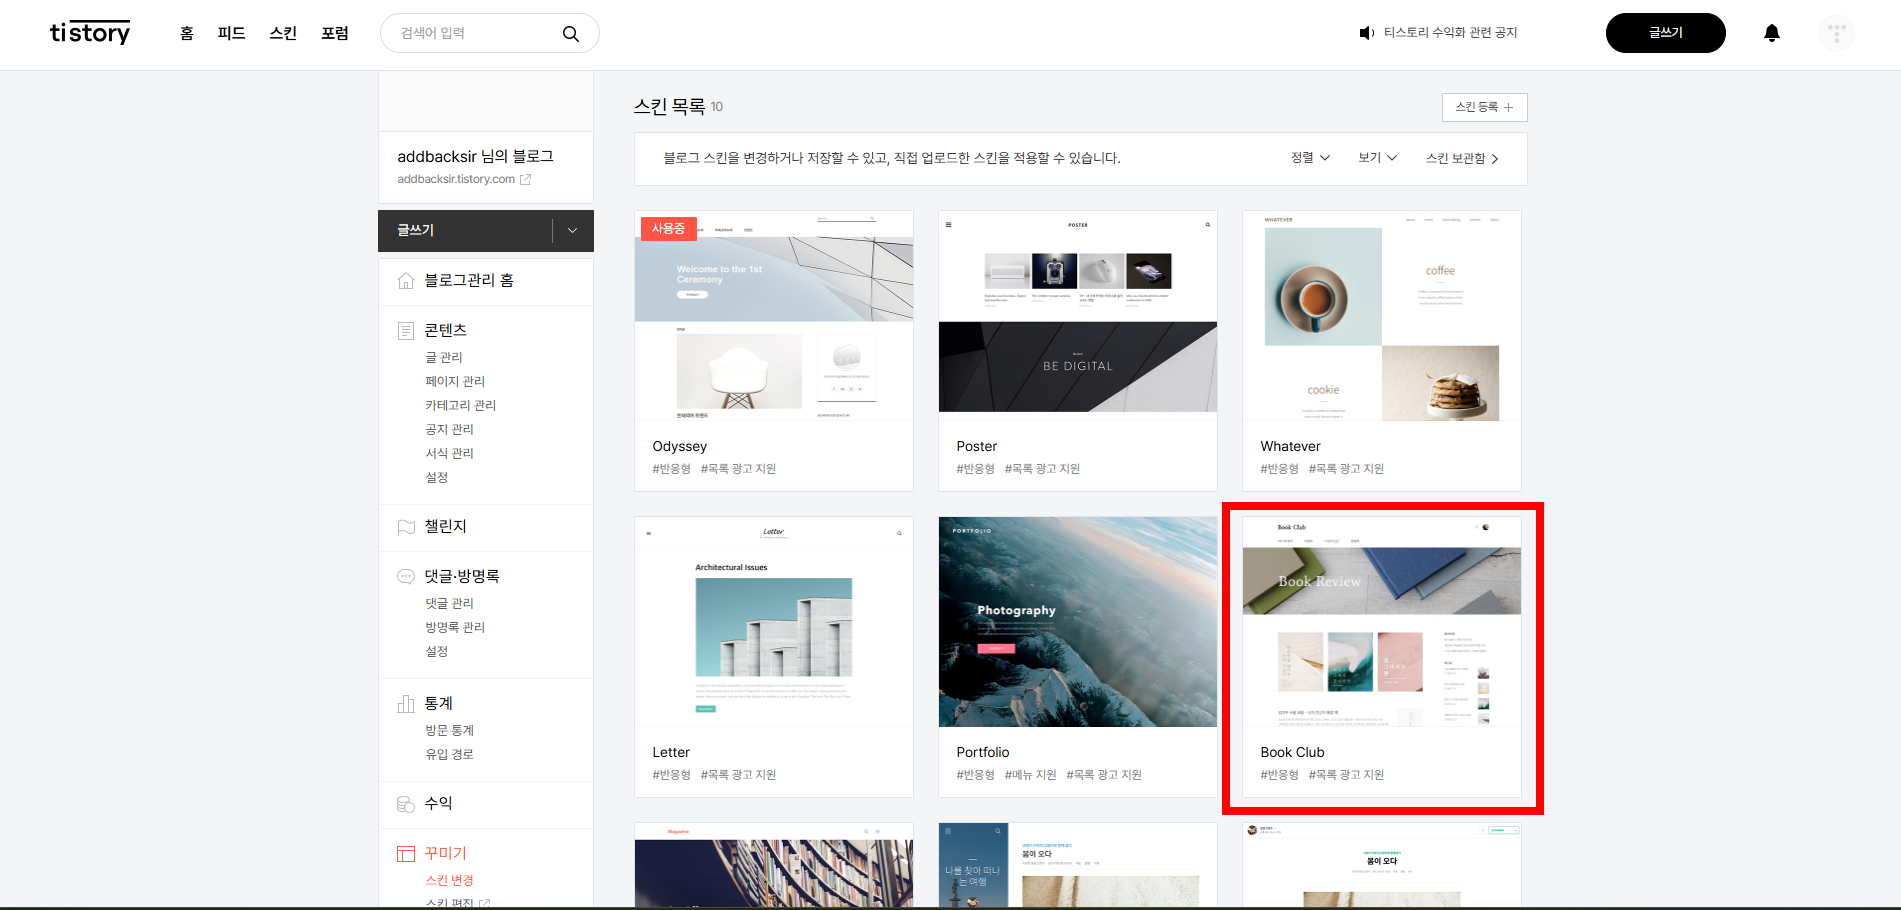This screenshot has width=1901, height=910.
Task: Click the sidebar 글쓰기 button
Action: click(x=465, y=231)
